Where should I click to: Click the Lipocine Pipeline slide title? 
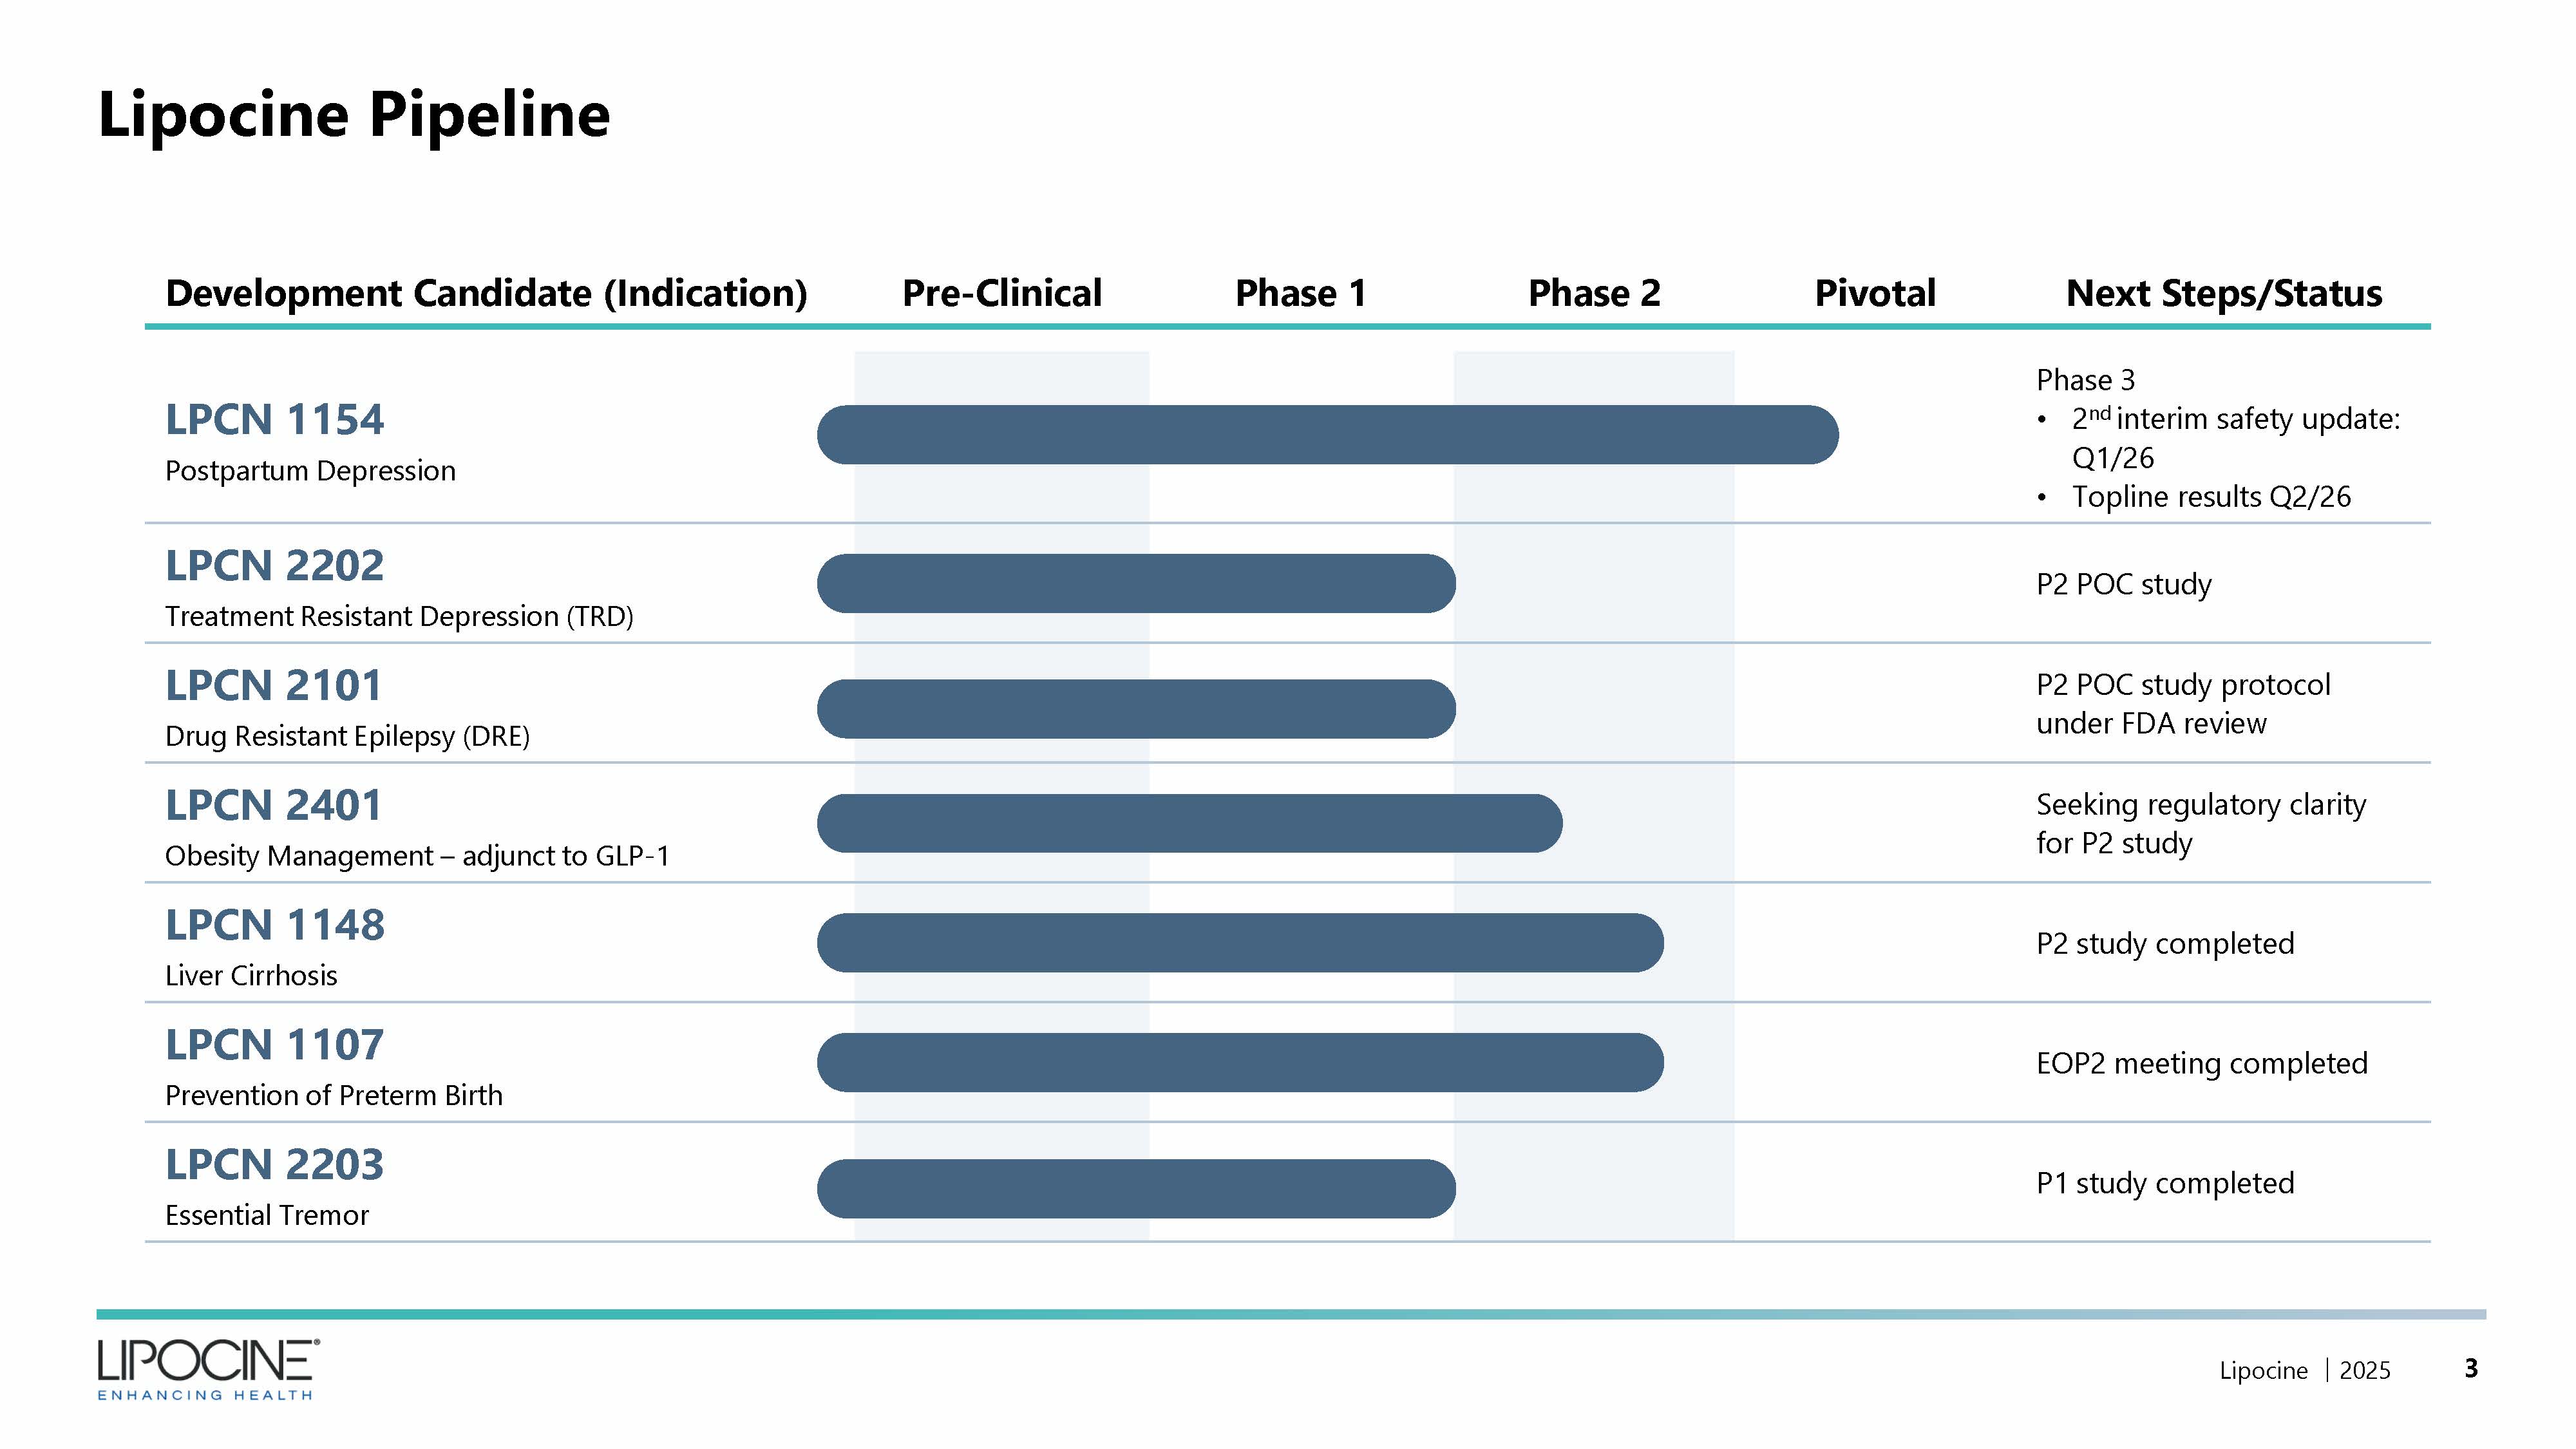(x=354, y=115)
